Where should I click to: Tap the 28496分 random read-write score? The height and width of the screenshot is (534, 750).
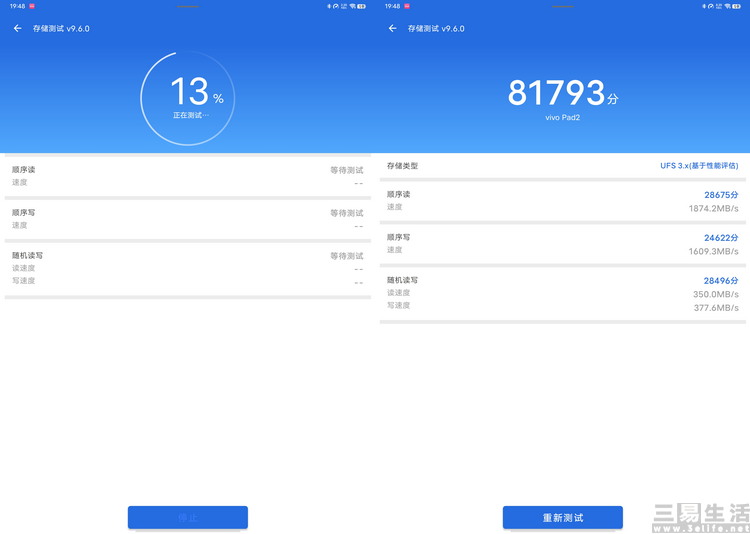click(x=721, y=280)
